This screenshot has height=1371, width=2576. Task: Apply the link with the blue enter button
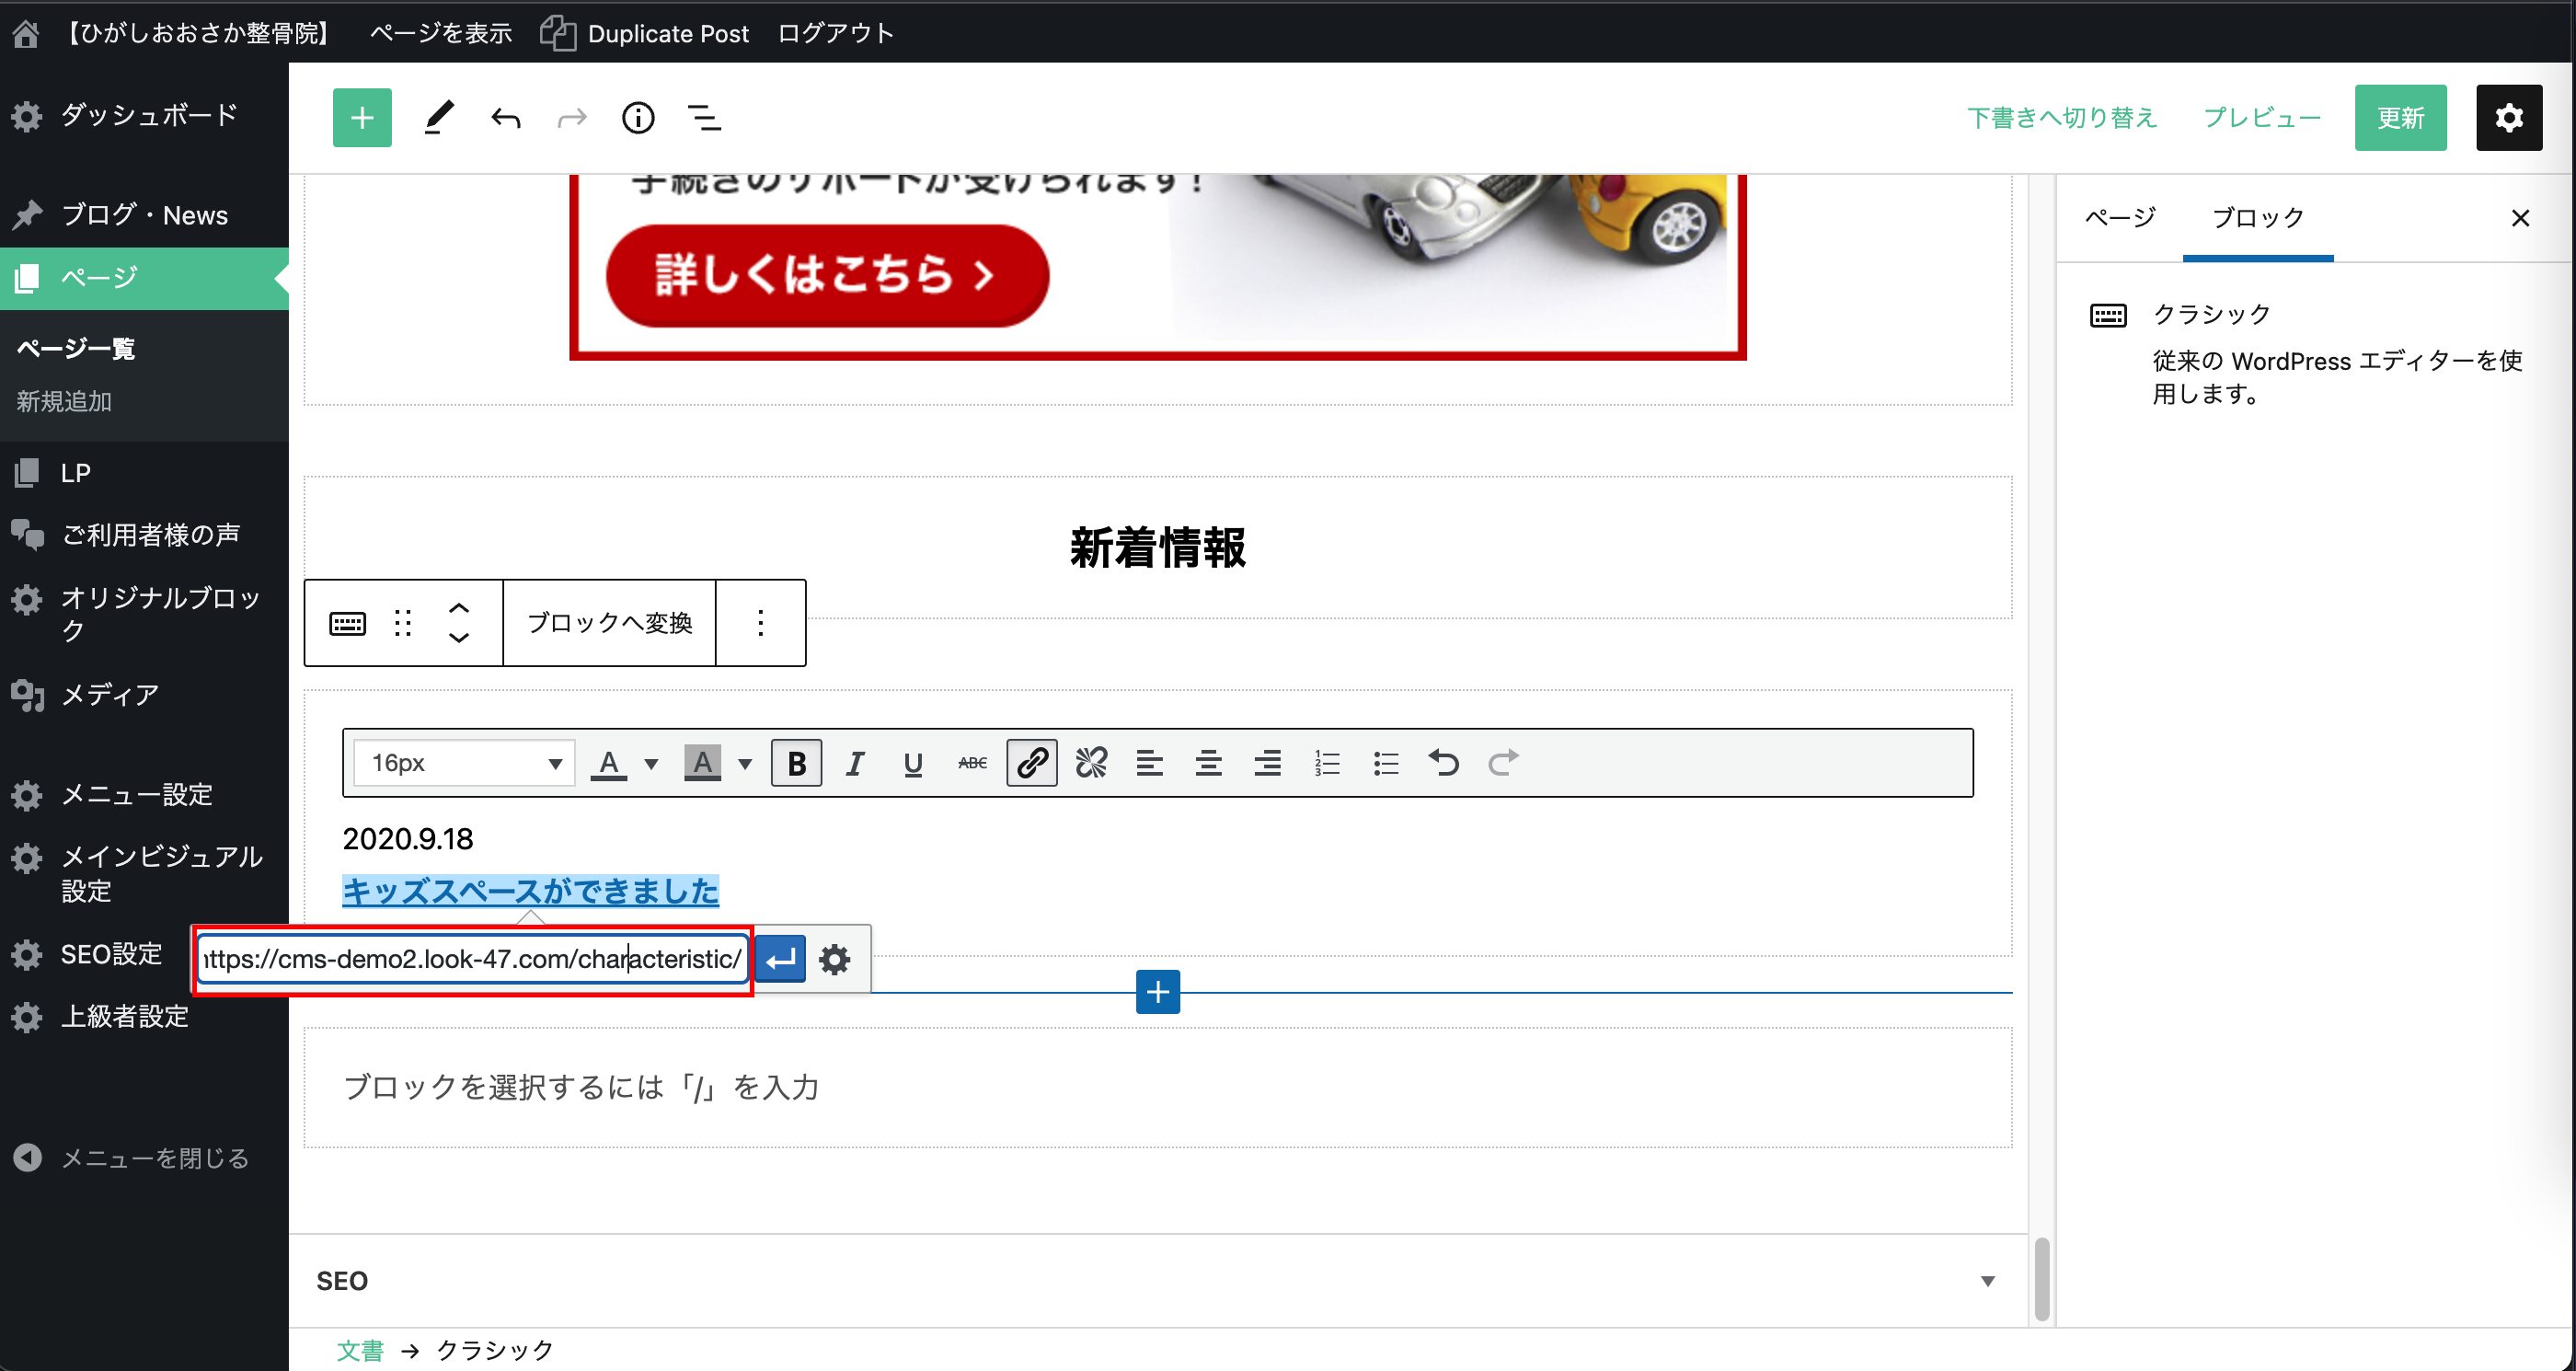(780, 959)
